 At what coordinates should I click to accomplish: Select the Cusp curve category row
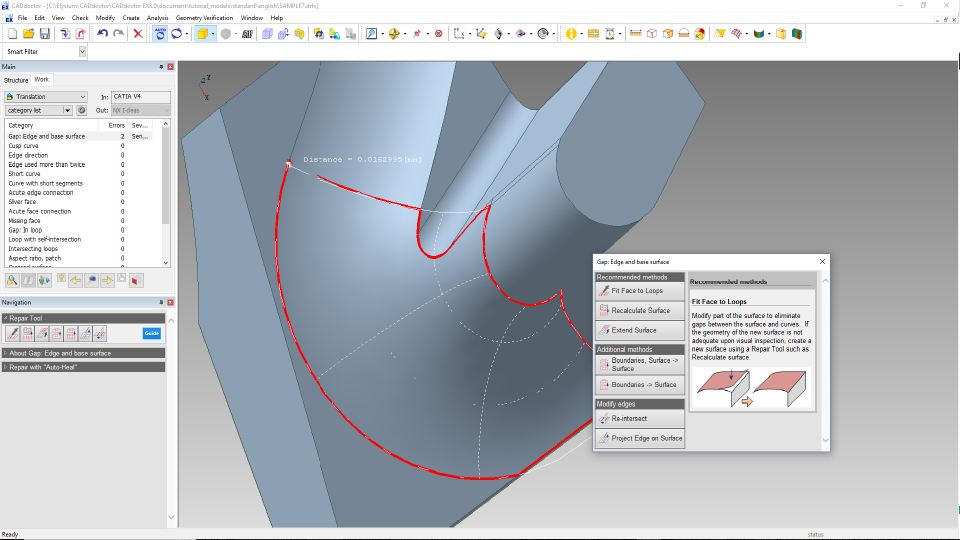pos(22,146)
